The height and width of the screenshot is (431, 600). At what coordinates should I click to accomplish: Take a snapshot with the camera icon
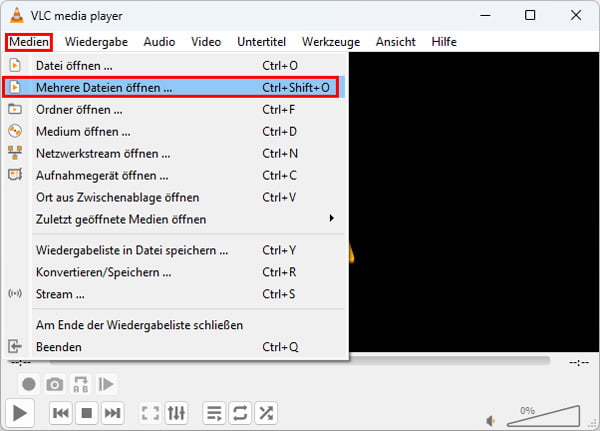tap(55, 384)
